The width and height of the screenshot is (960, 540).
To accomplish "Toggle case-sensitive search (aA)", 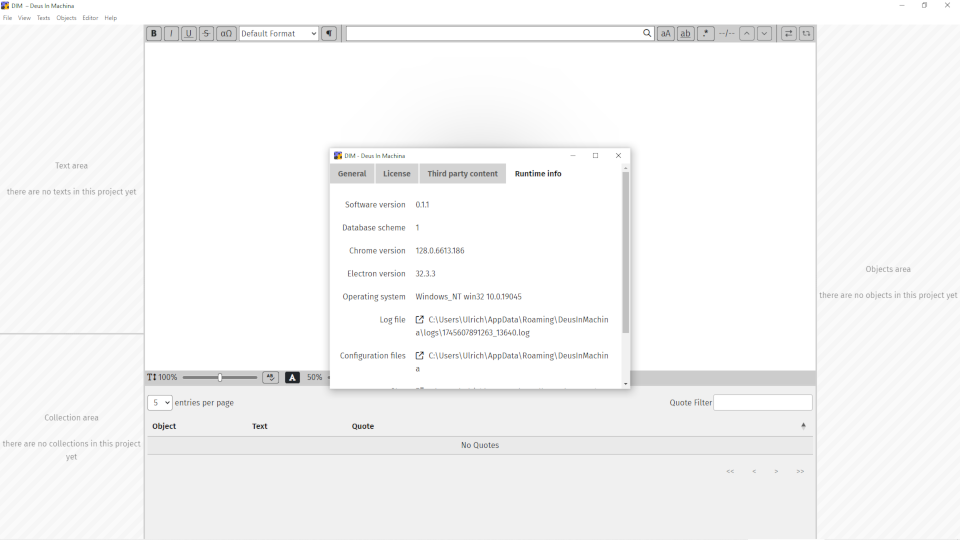I will tap(666, 34).
